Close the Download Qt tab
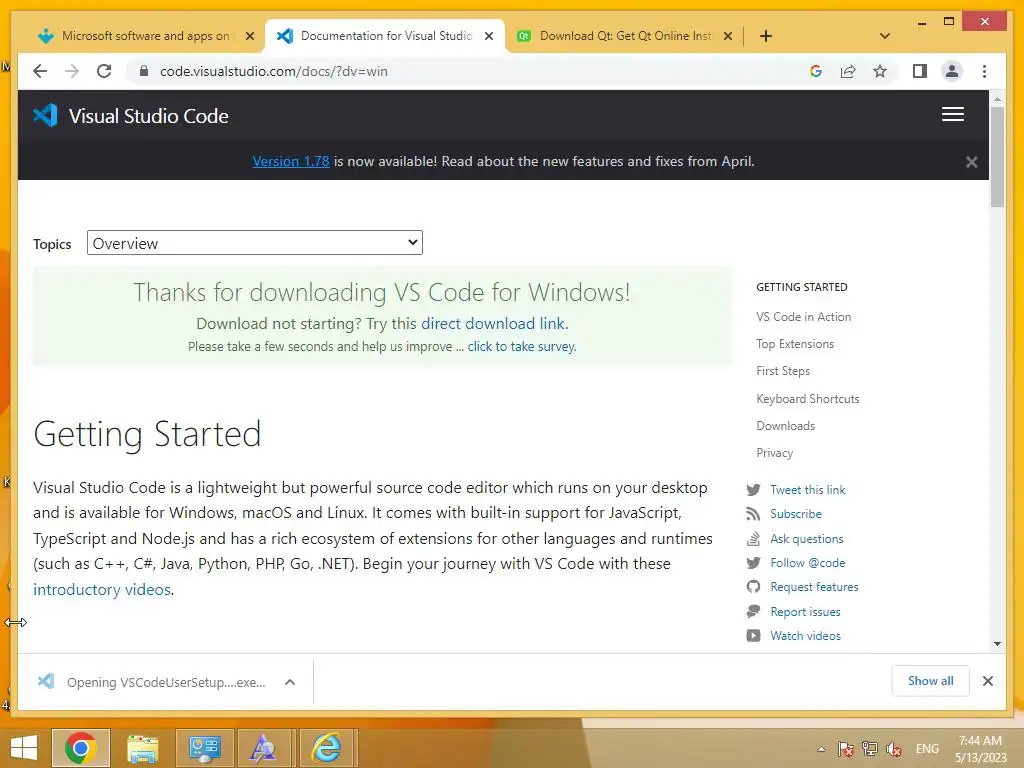Image resolution: width=1024 pixels, height=768 pixels. click(x=728, y=36)
